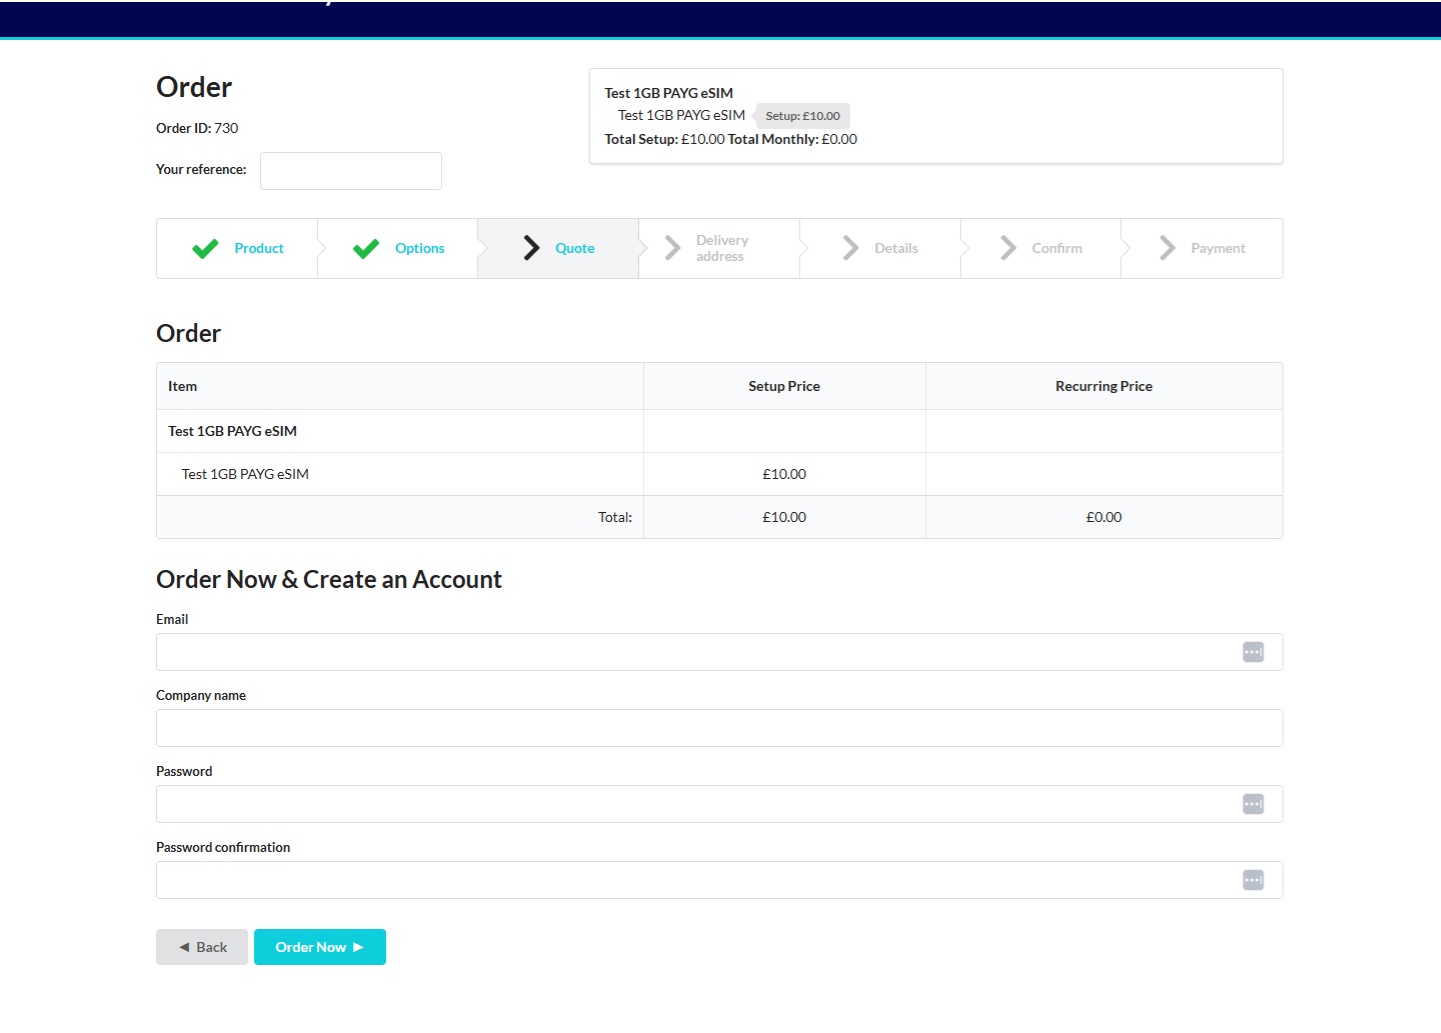
Task: Click the £10.00 Total setup price cell
Action: point(784,517)
